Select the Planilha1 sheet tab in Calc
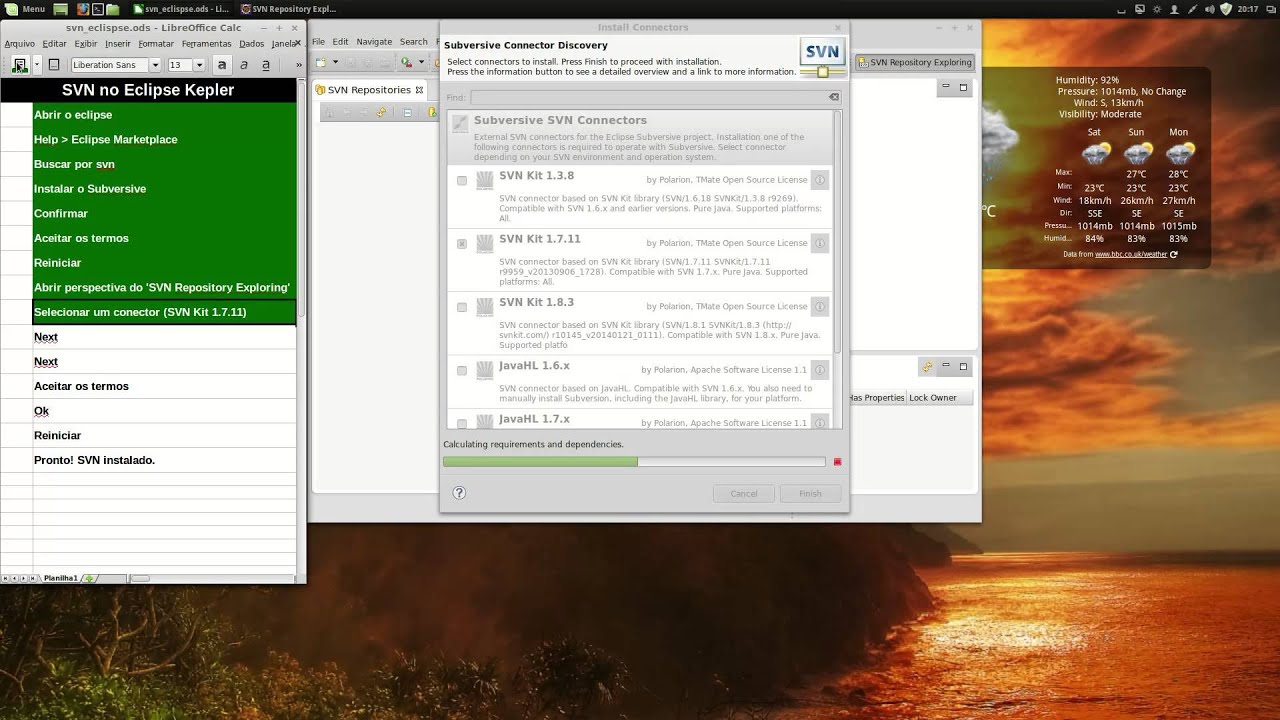 (x=60, y=578)
